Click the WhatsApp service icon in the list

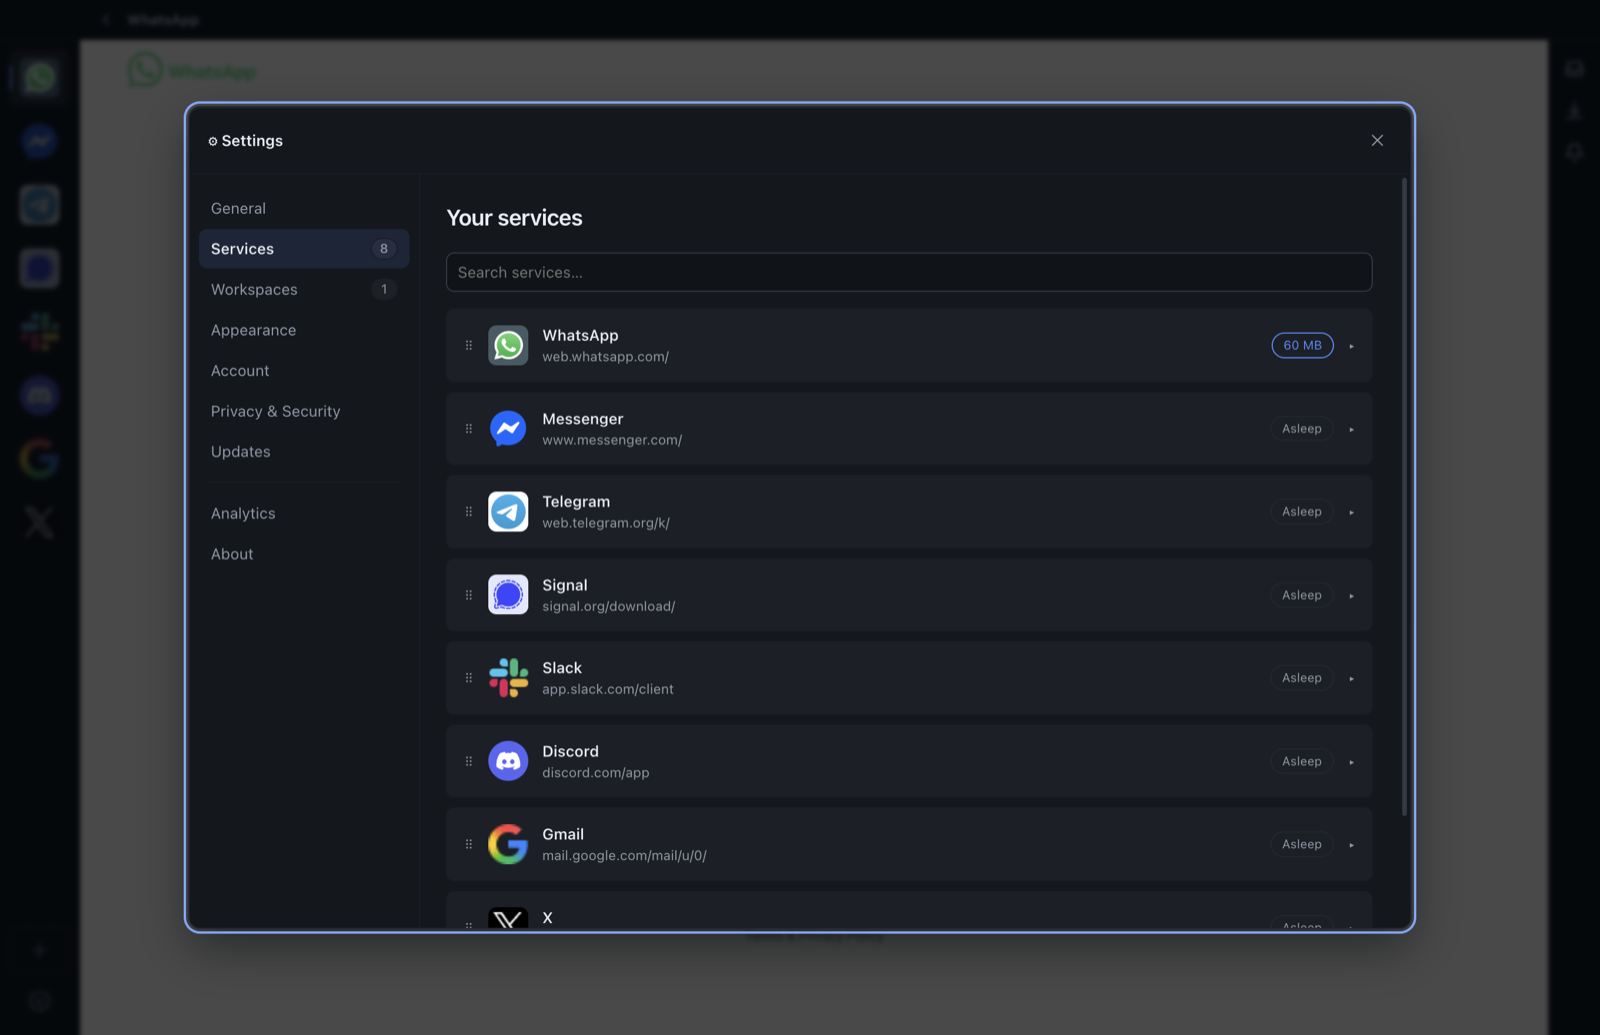coord(508,345)
